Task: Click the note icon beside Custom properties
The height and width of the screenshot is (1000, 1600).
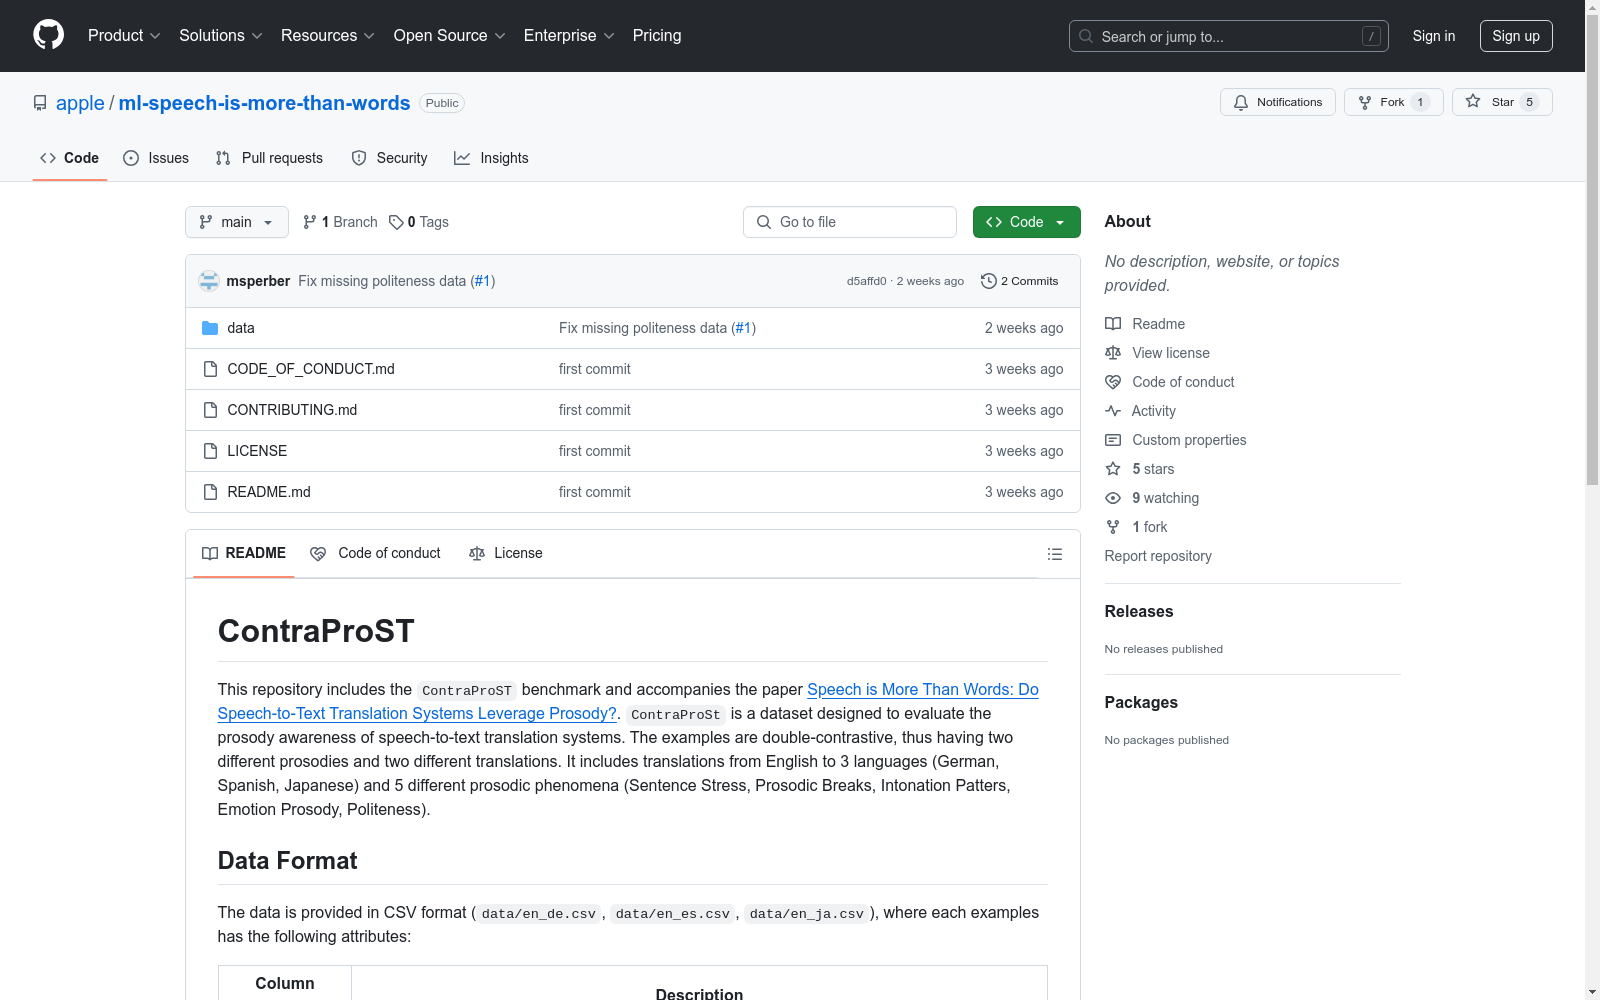Action: click(x=1113, y=440)
